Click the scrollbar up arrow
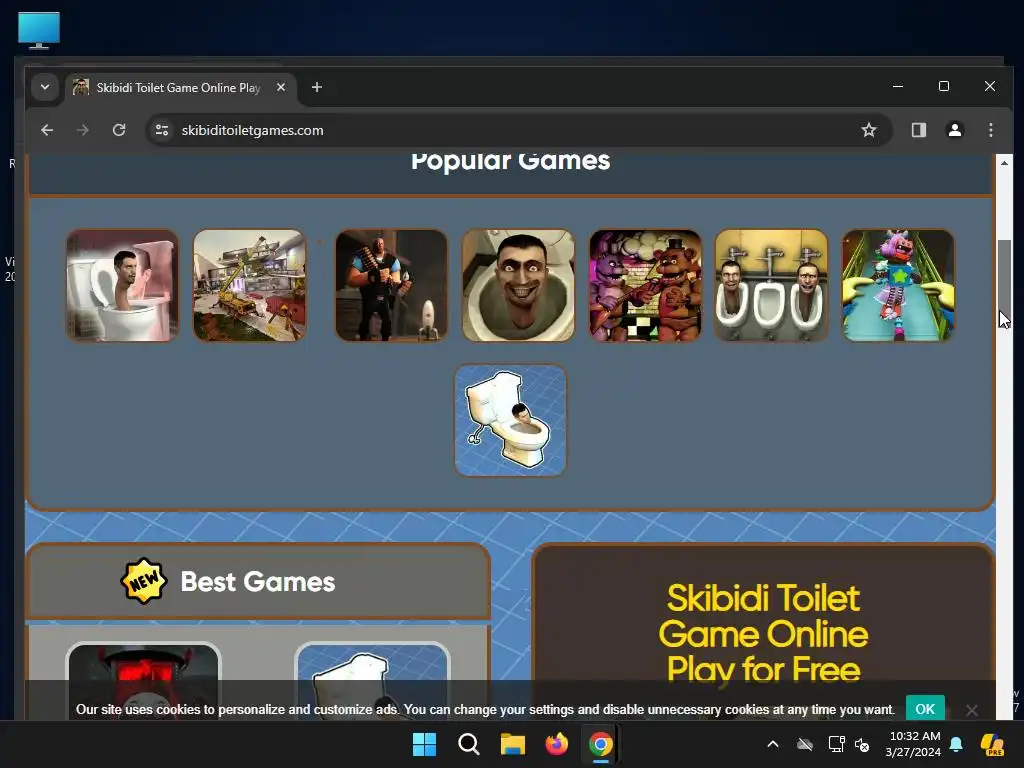Viewport: 1024px width, 768px height. (1004, 163)
